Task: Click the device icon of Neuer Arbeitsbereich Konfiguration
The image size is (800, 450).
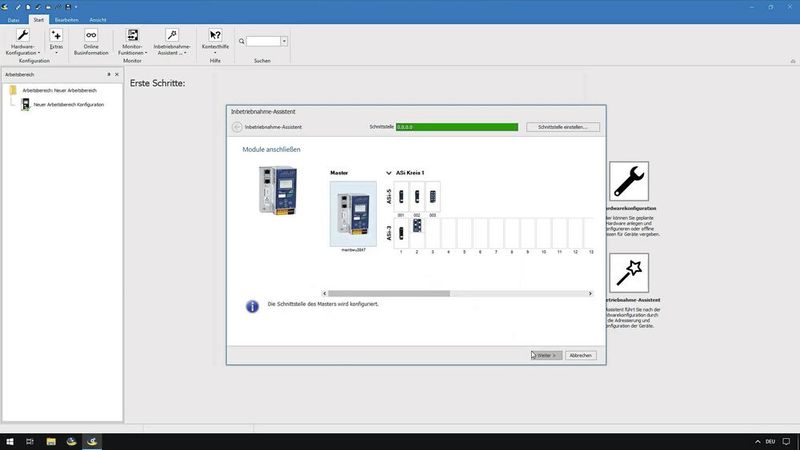Action: click(26, 104)
